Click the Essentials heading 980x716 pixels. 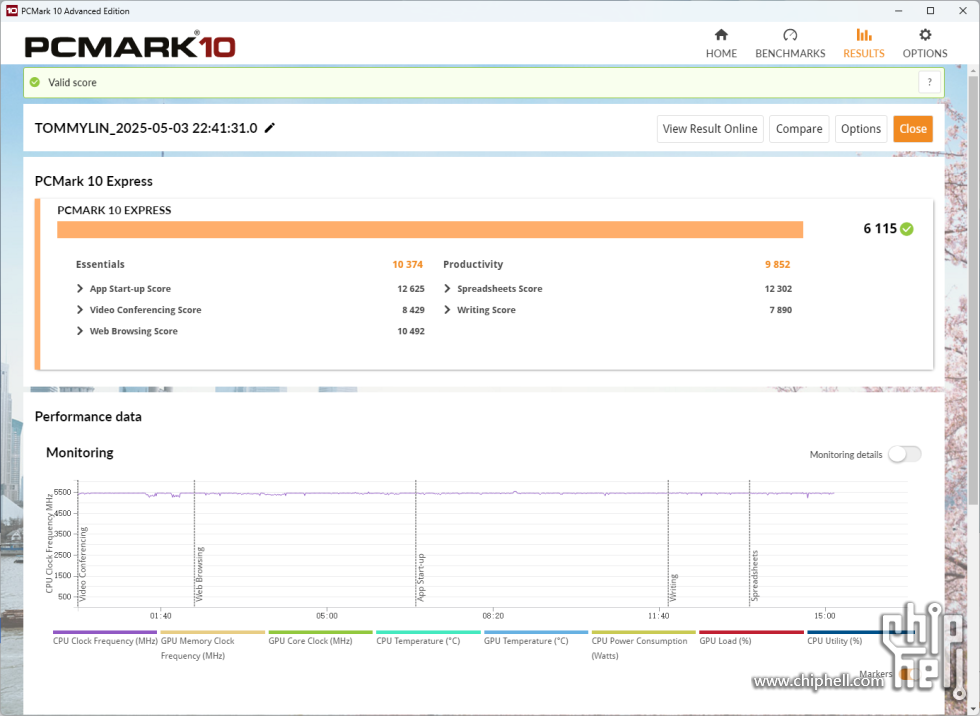pyautogui.click(x=100, y=264)
